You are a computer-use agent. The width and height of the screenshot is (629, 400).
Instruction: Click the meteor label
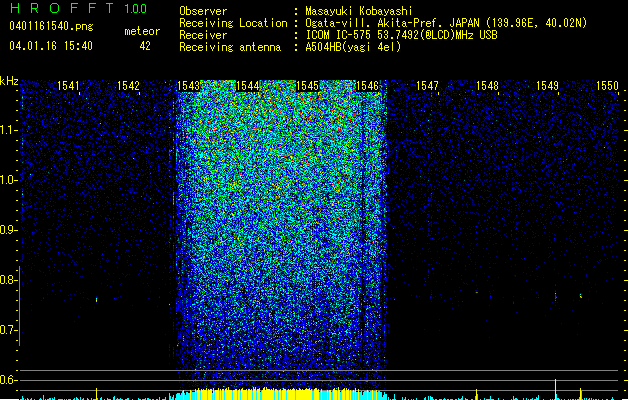click(142, 31)
